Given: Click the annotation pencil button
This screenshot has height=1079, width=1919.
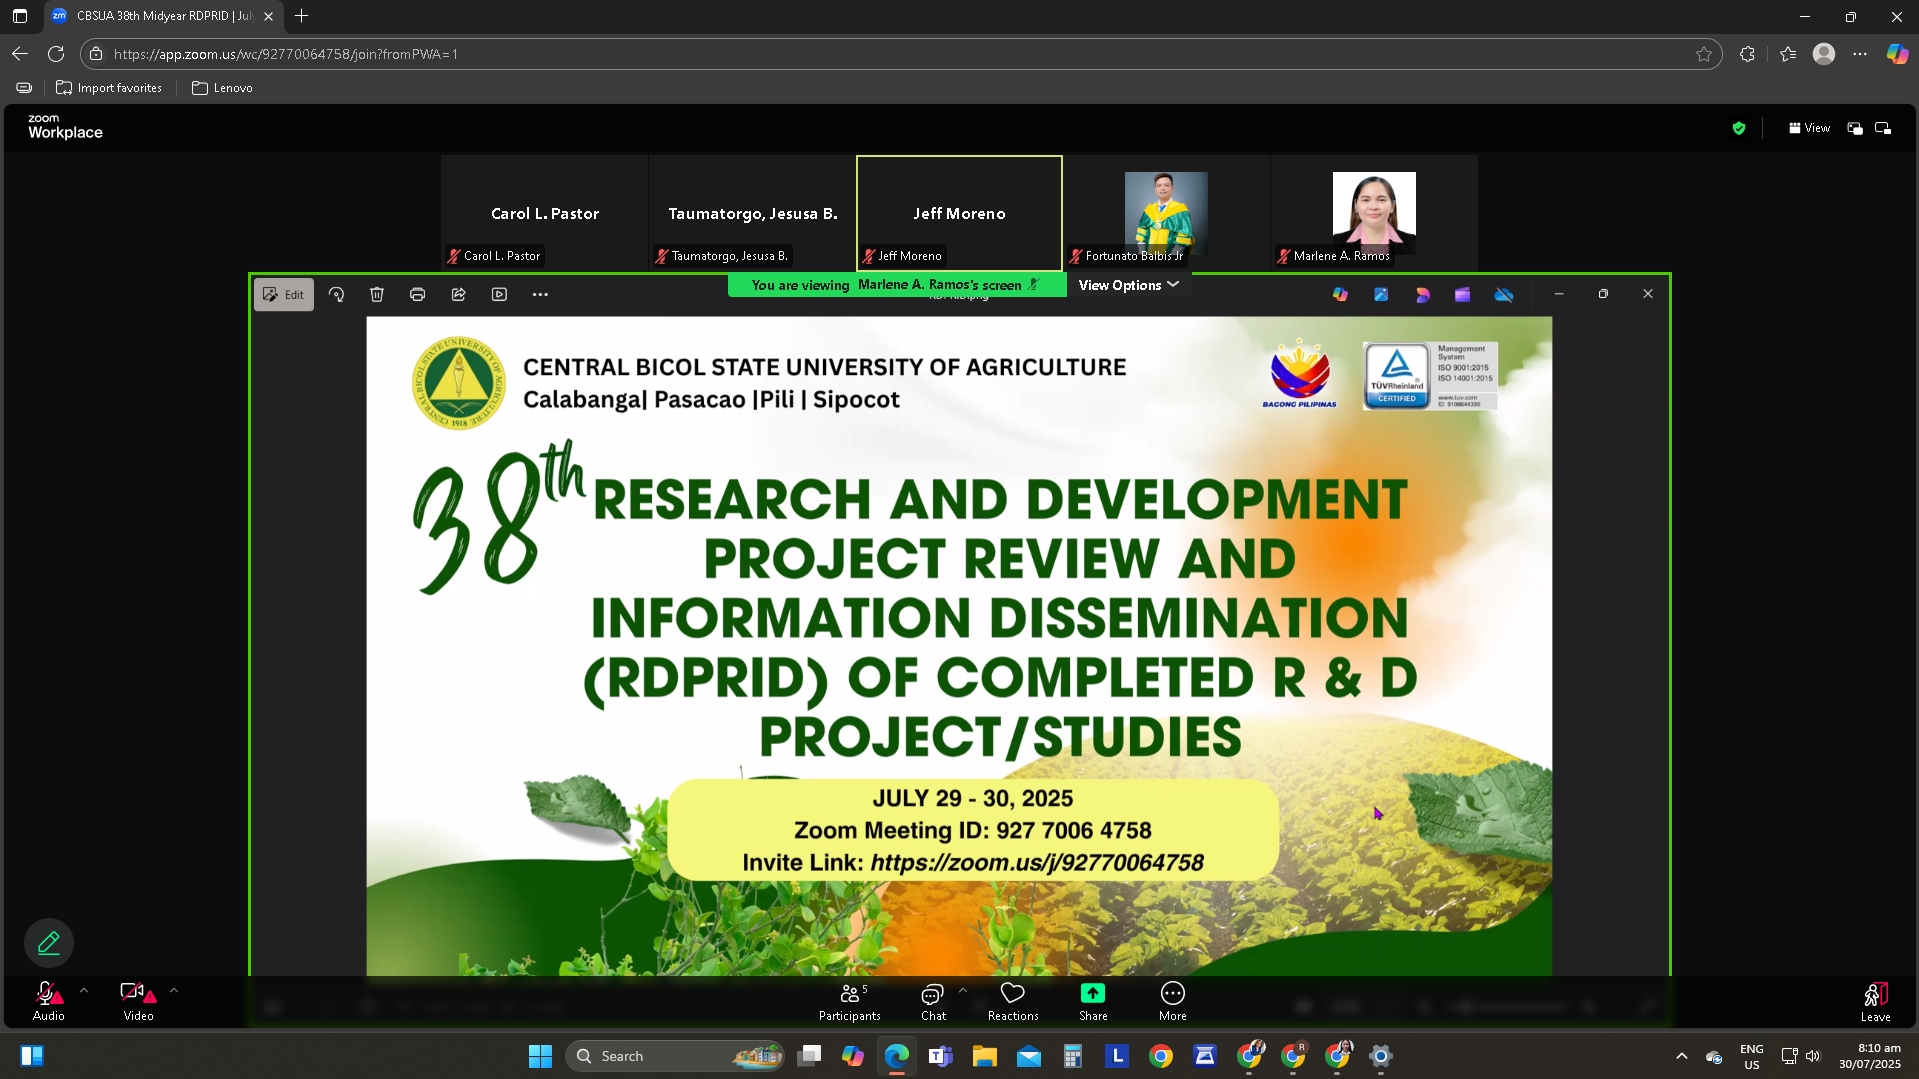Looking at the screenshot, I should pos(49,942).
